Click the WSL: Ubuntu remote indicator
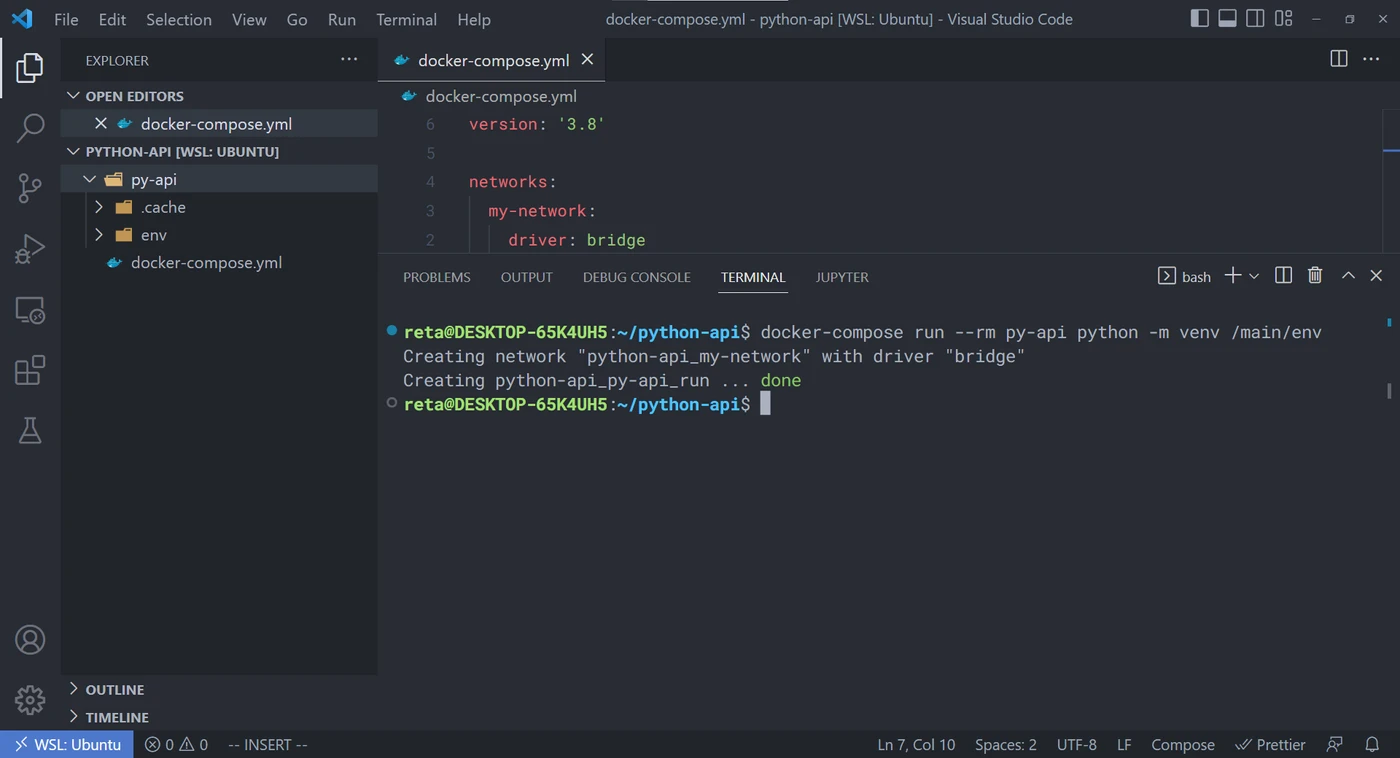 tap(67, 744)
